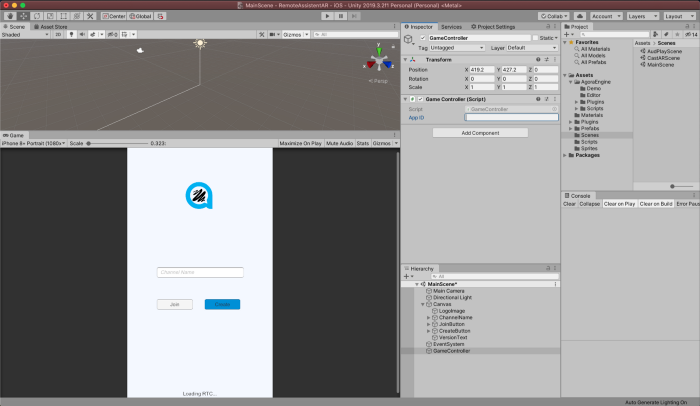Screen dimensions: 700x406
Task: Select the Move tool
Action: click(24, 16)
